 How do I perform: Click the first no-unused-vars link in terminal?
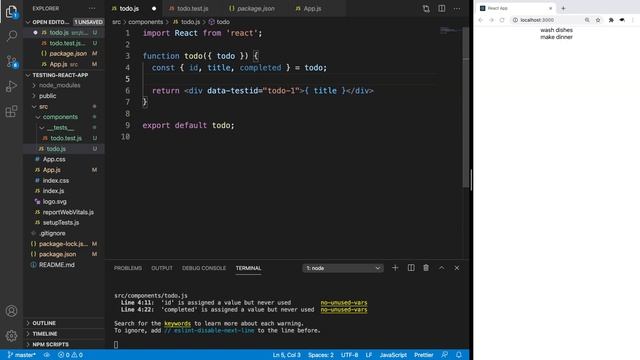tap(344, 303)
